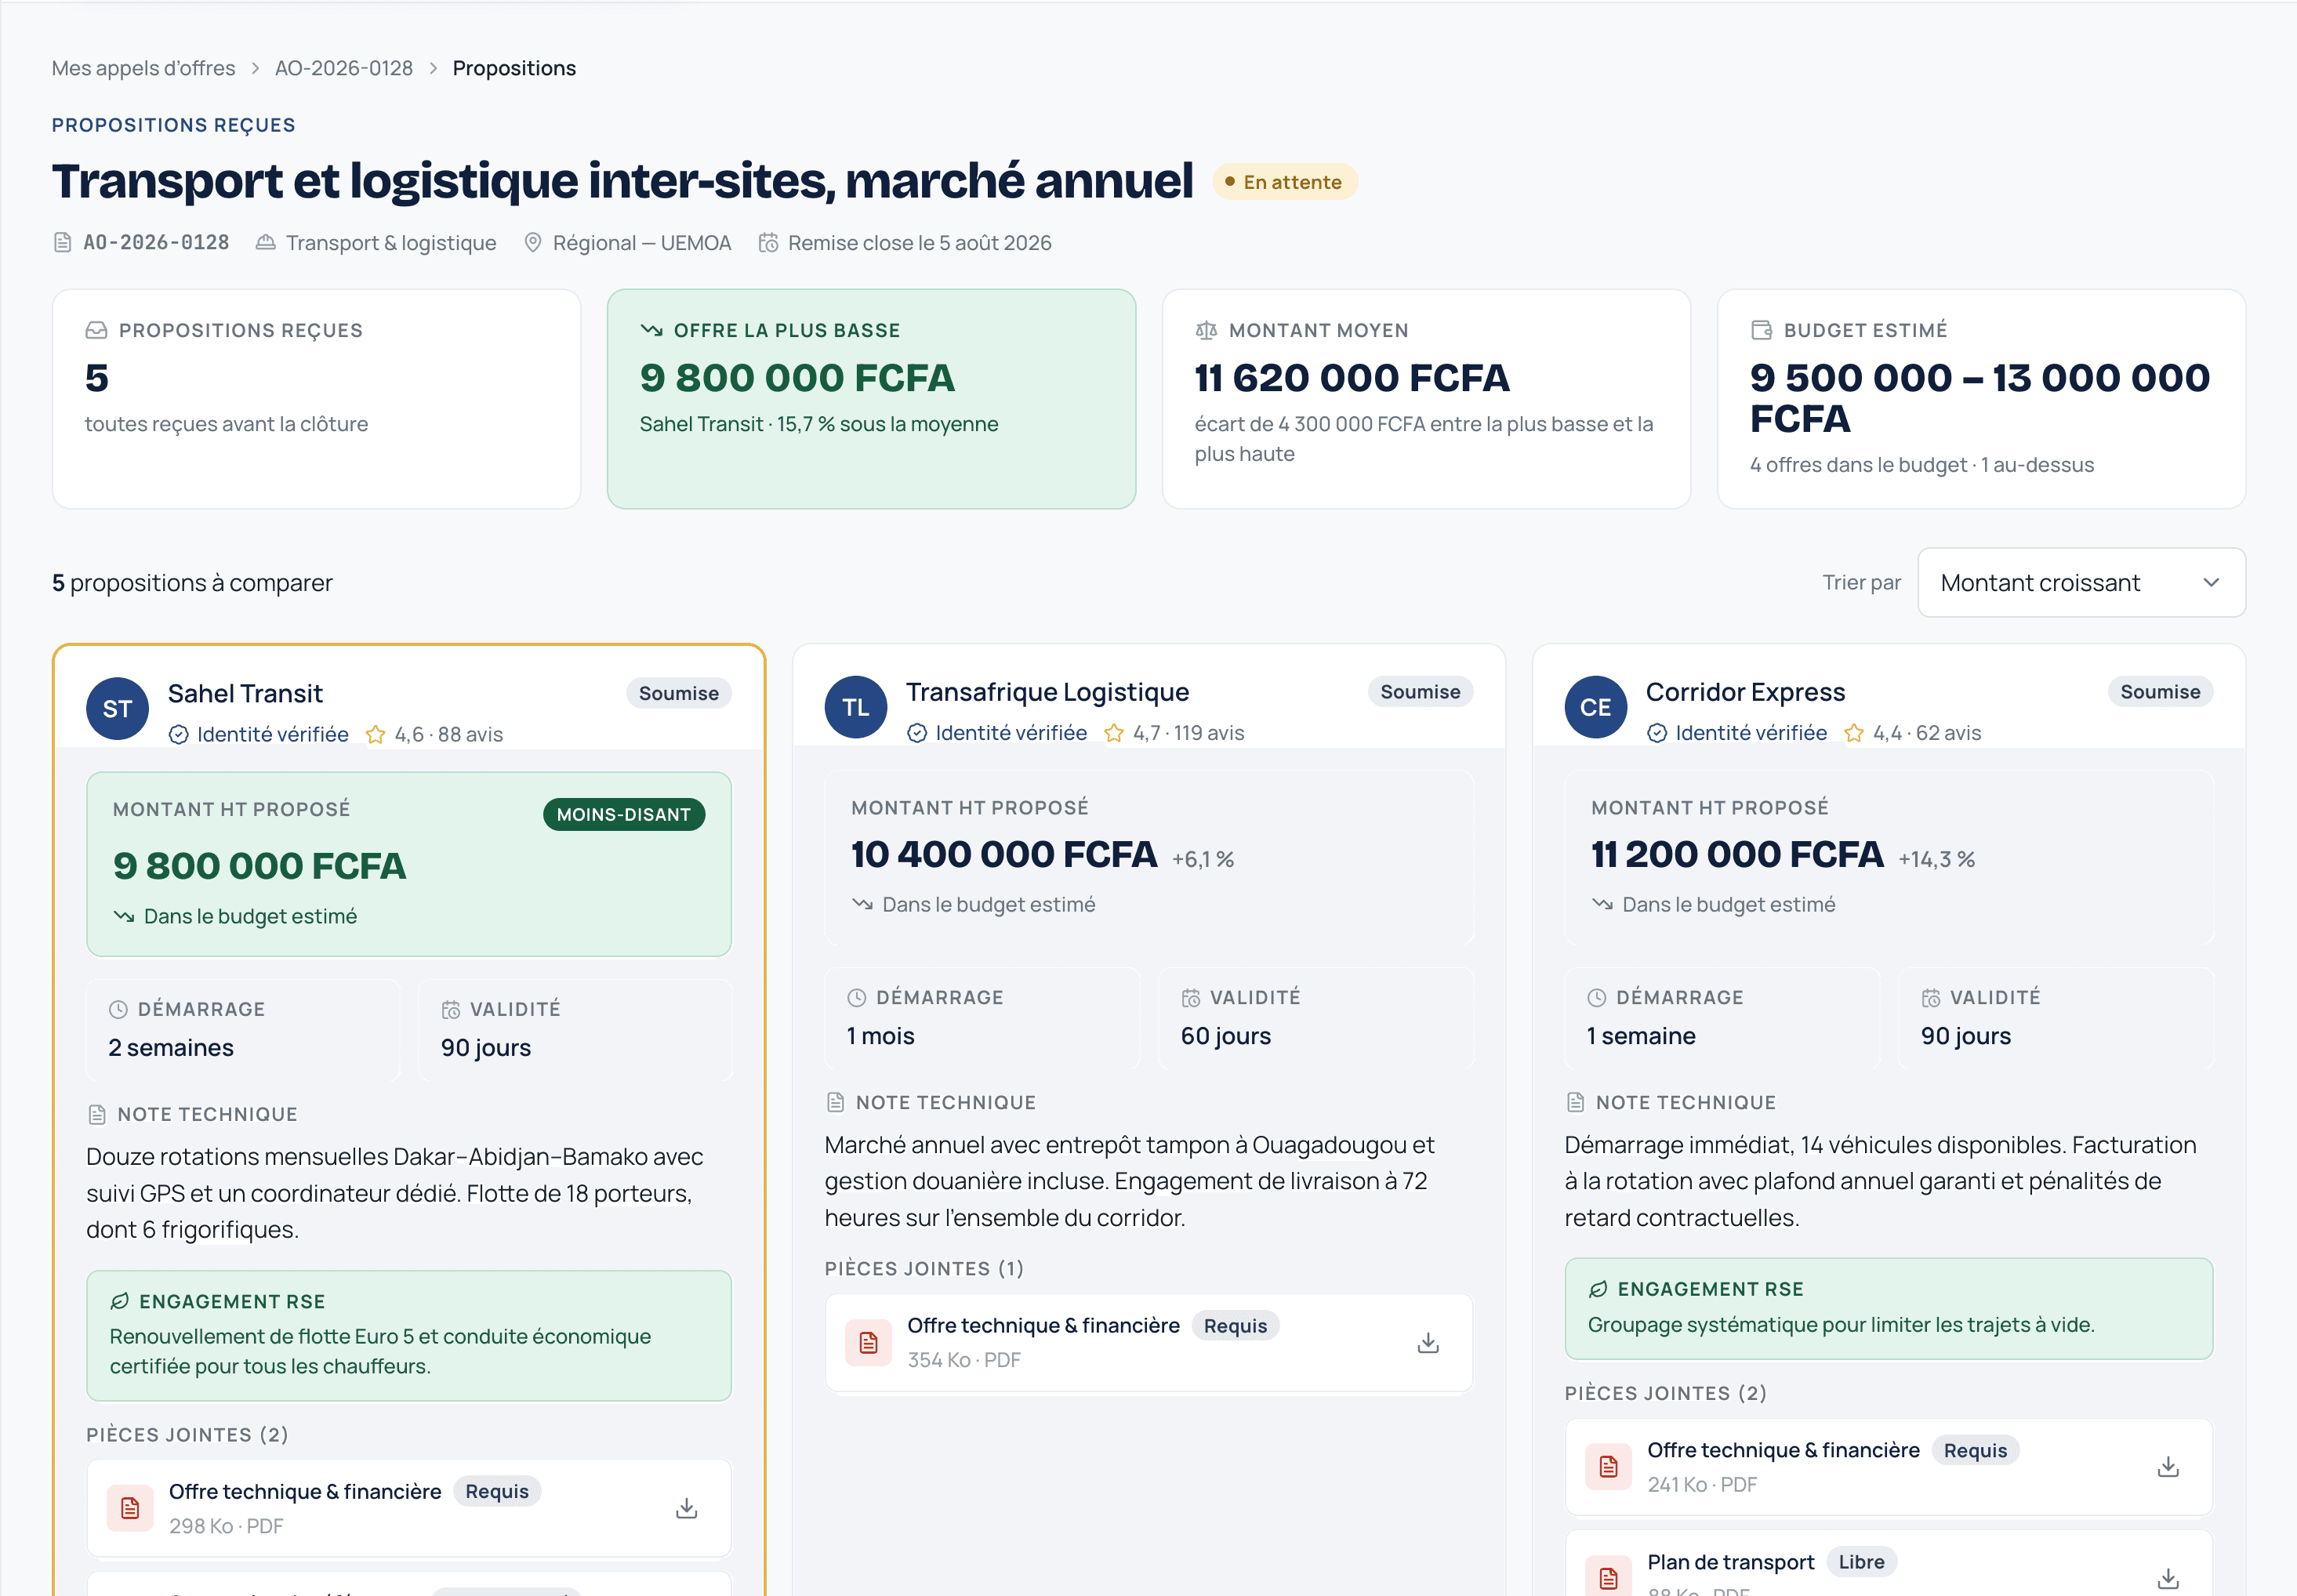2297x1596 pixels.
Task: Click the clock icon beside Sahel Transit's Démarrage
Action: (118, 1009)
